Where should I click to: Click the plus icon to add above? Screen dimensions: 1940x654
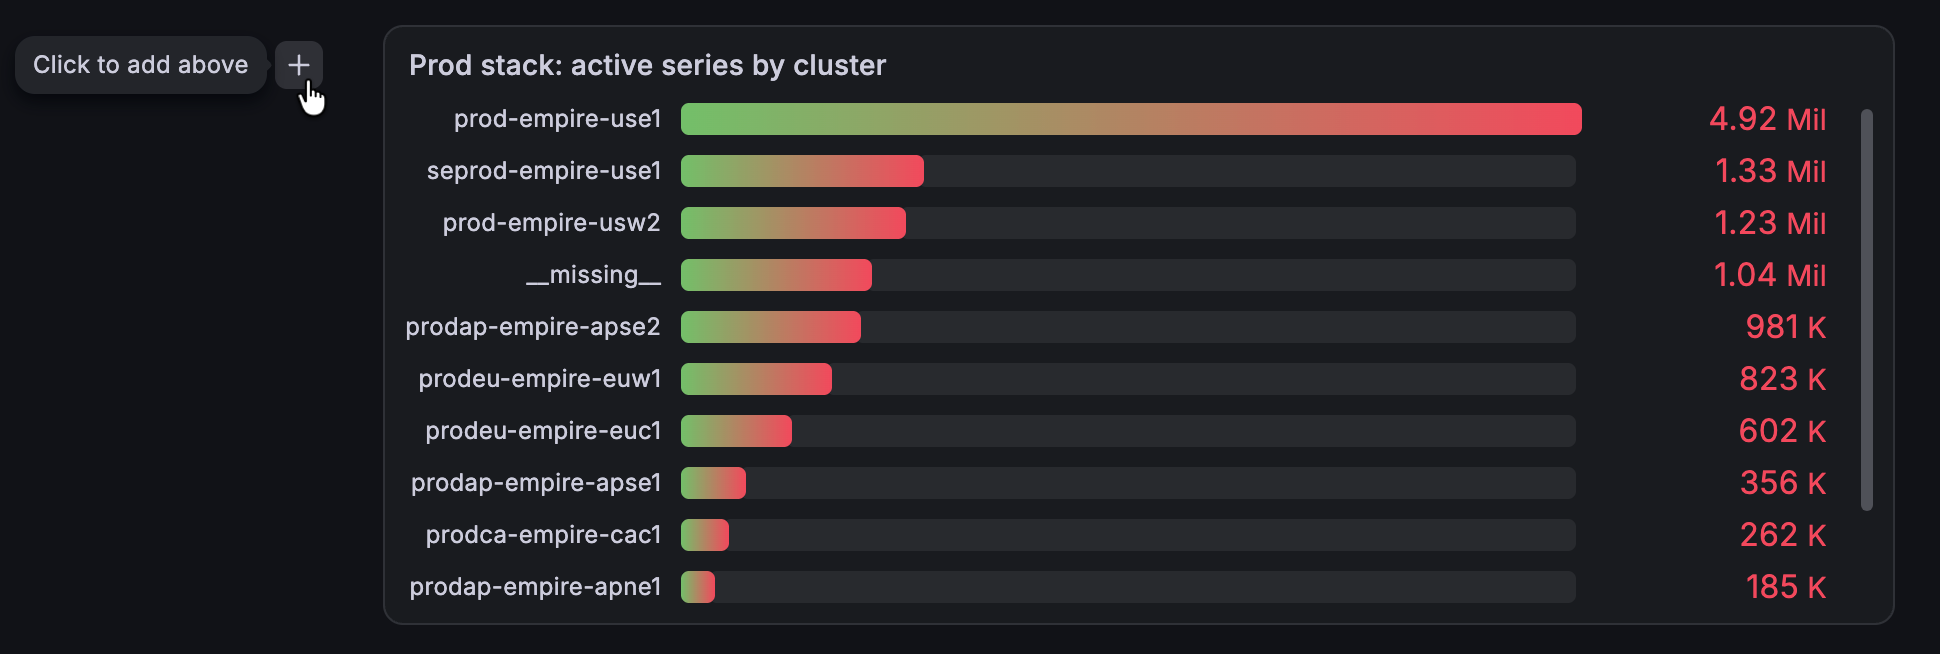pyautogui.click(x=298, y=65)
